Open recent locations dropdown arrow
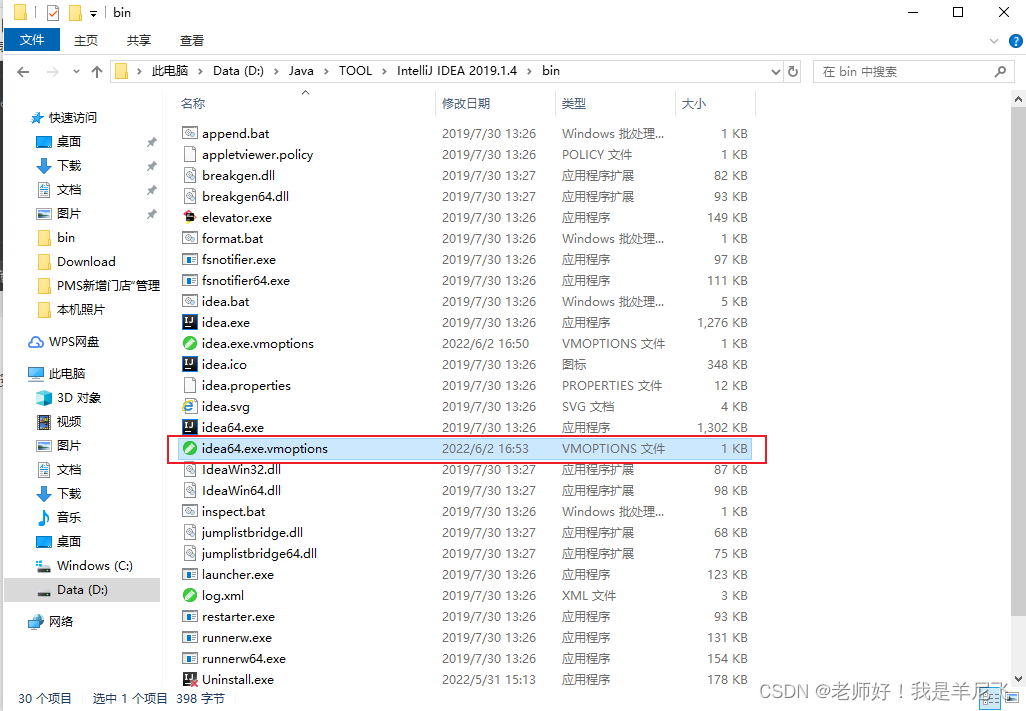This screenshot has height=711, width=1026. click(76, 71)
